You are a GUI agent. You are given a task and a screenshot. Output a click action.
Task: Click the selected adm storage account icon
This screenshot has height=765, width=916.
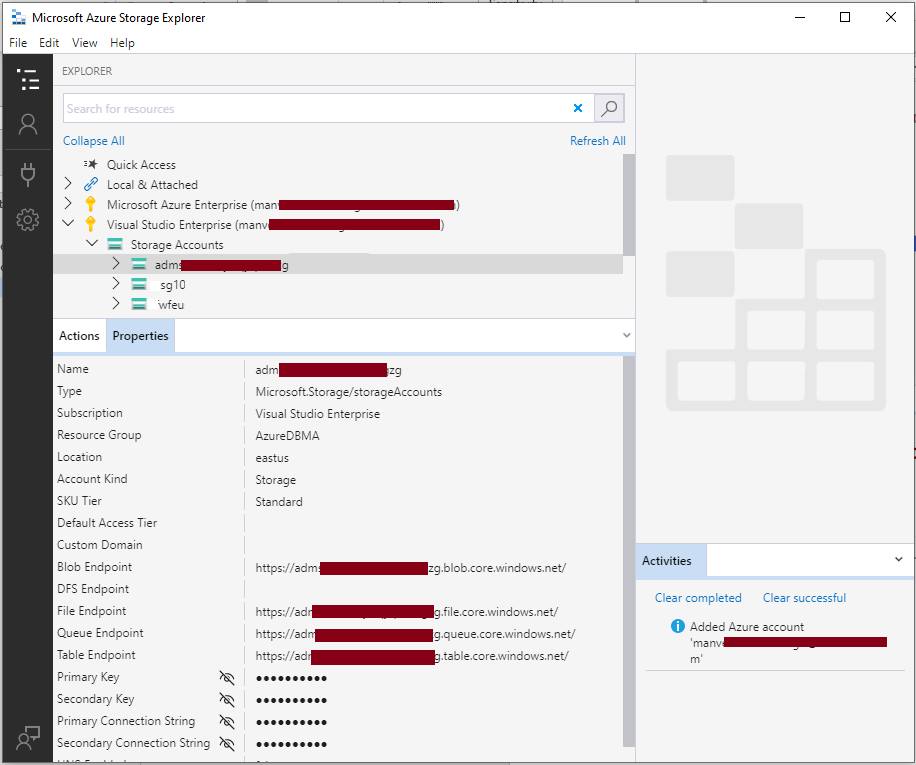pos(139,265)
